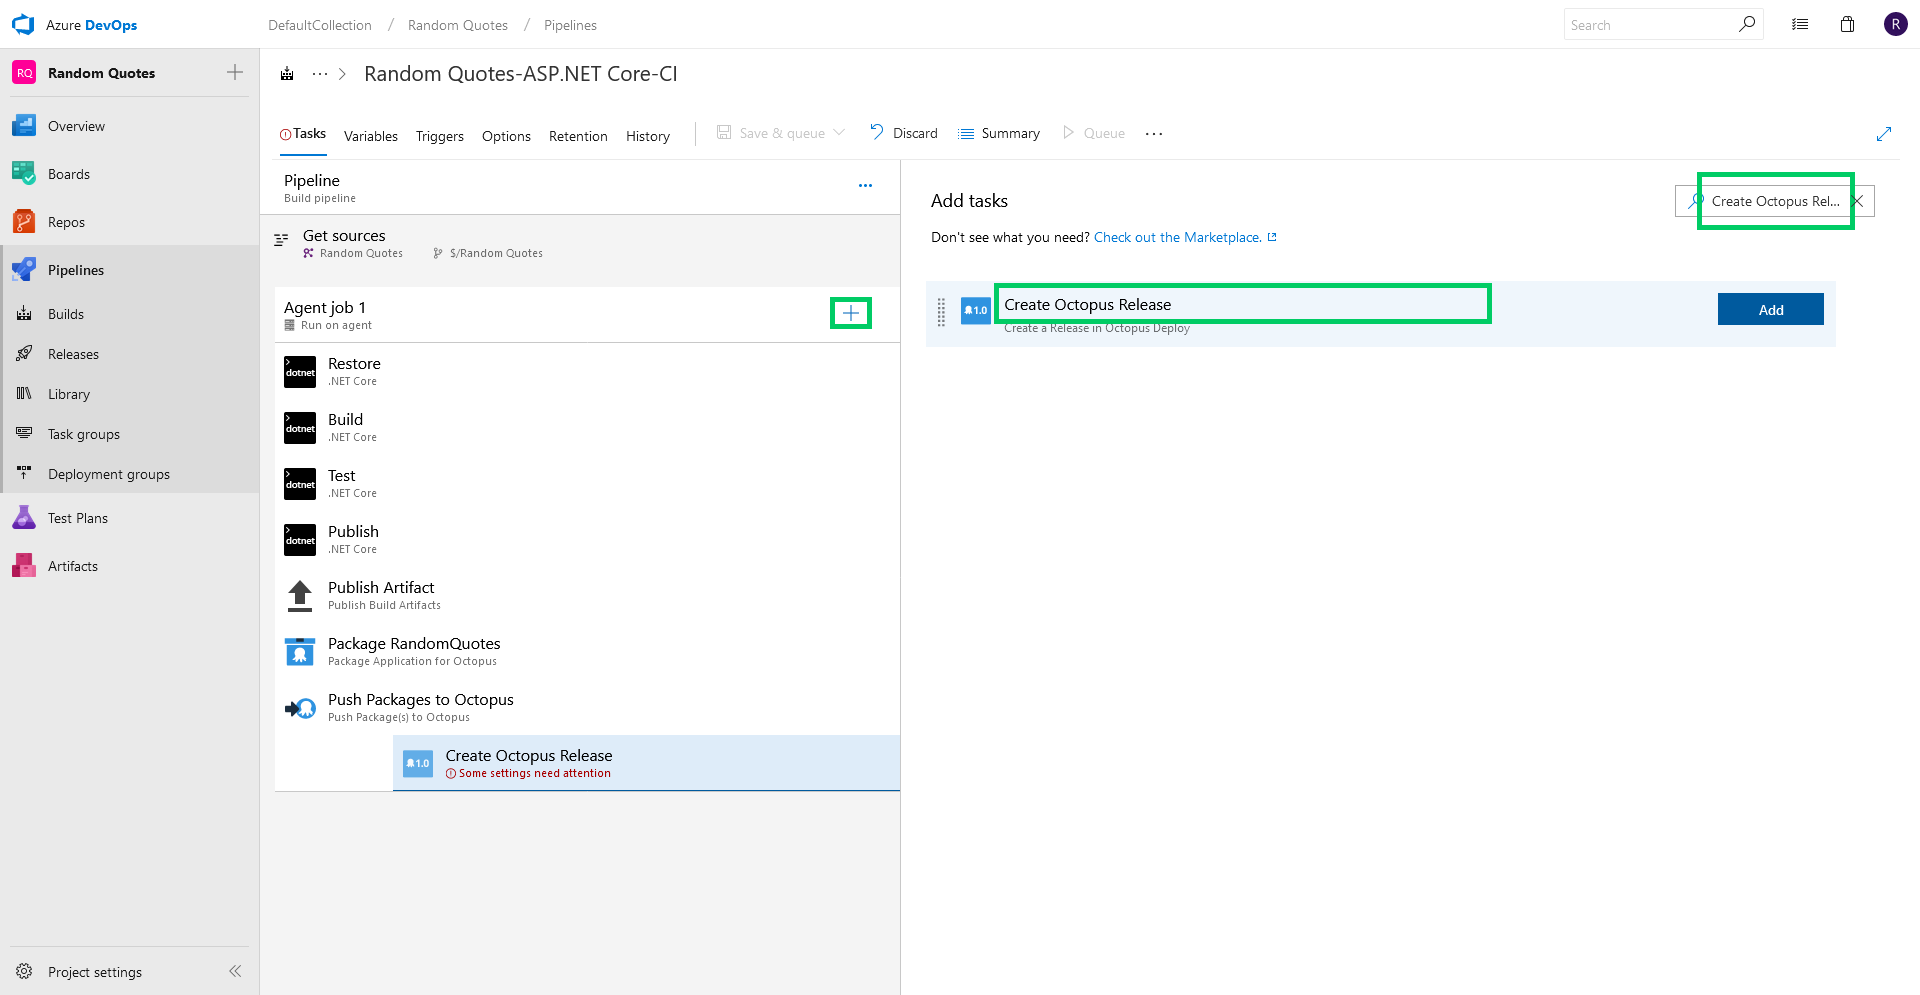Open DefaultCollection breadcrumb
The width and height of the screenshot is (1920, 995).
(320, 25)
